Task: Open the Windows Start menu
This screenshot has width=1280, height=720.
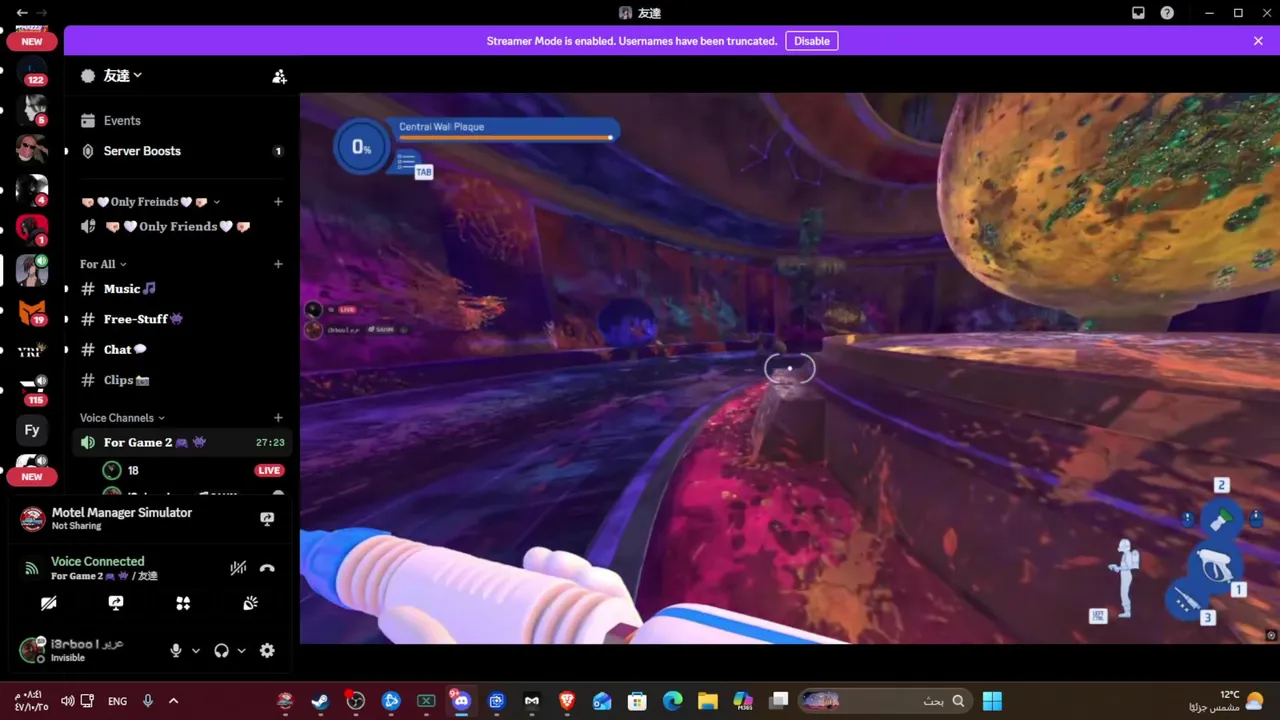Action: click(x=992, y=701)
